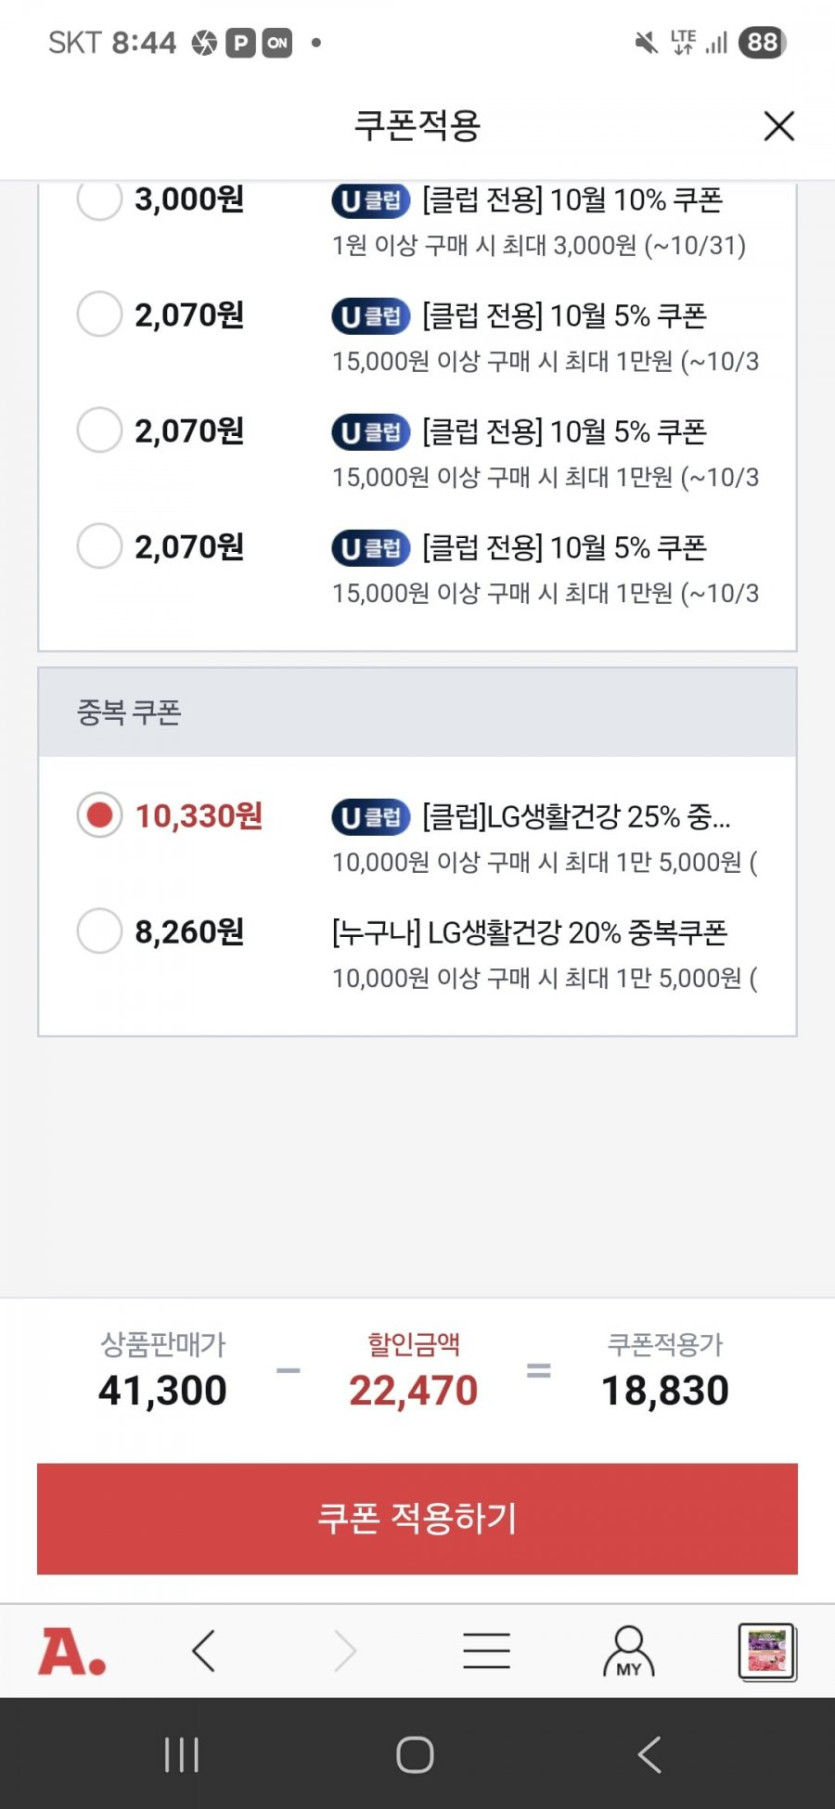The height and width of the screenshot is (1809, 835).
Task: Tap the U클럽 badge on LG생활건강 coupon
Action: (x=371, y=817)
